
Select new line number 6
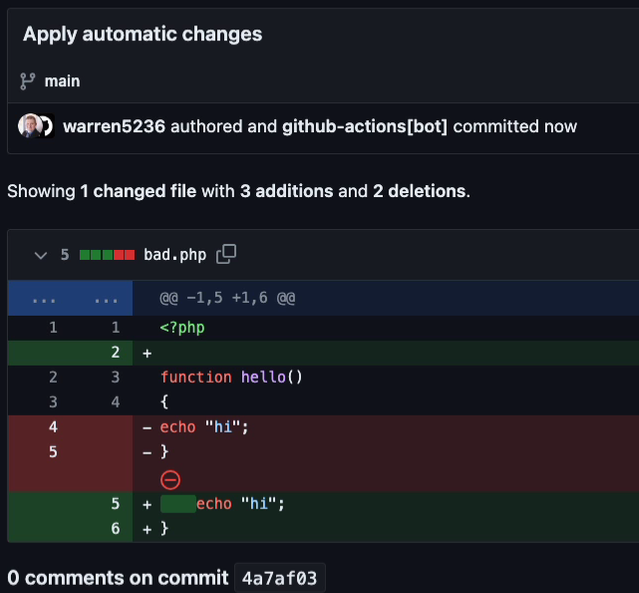click(x=115, y=529)
